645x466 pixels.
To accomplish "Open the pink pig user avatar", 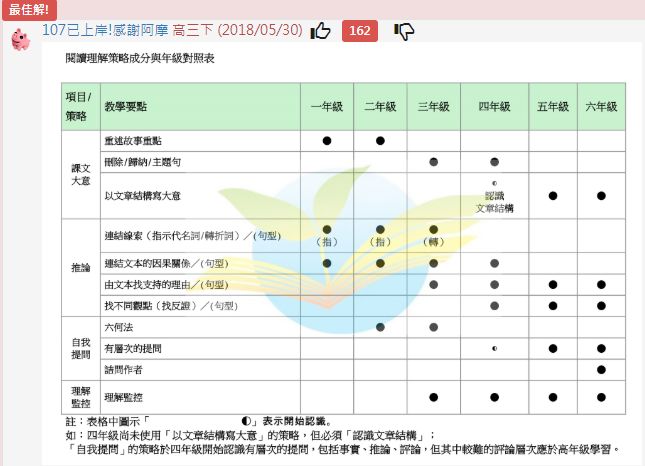I will point(20,39).
